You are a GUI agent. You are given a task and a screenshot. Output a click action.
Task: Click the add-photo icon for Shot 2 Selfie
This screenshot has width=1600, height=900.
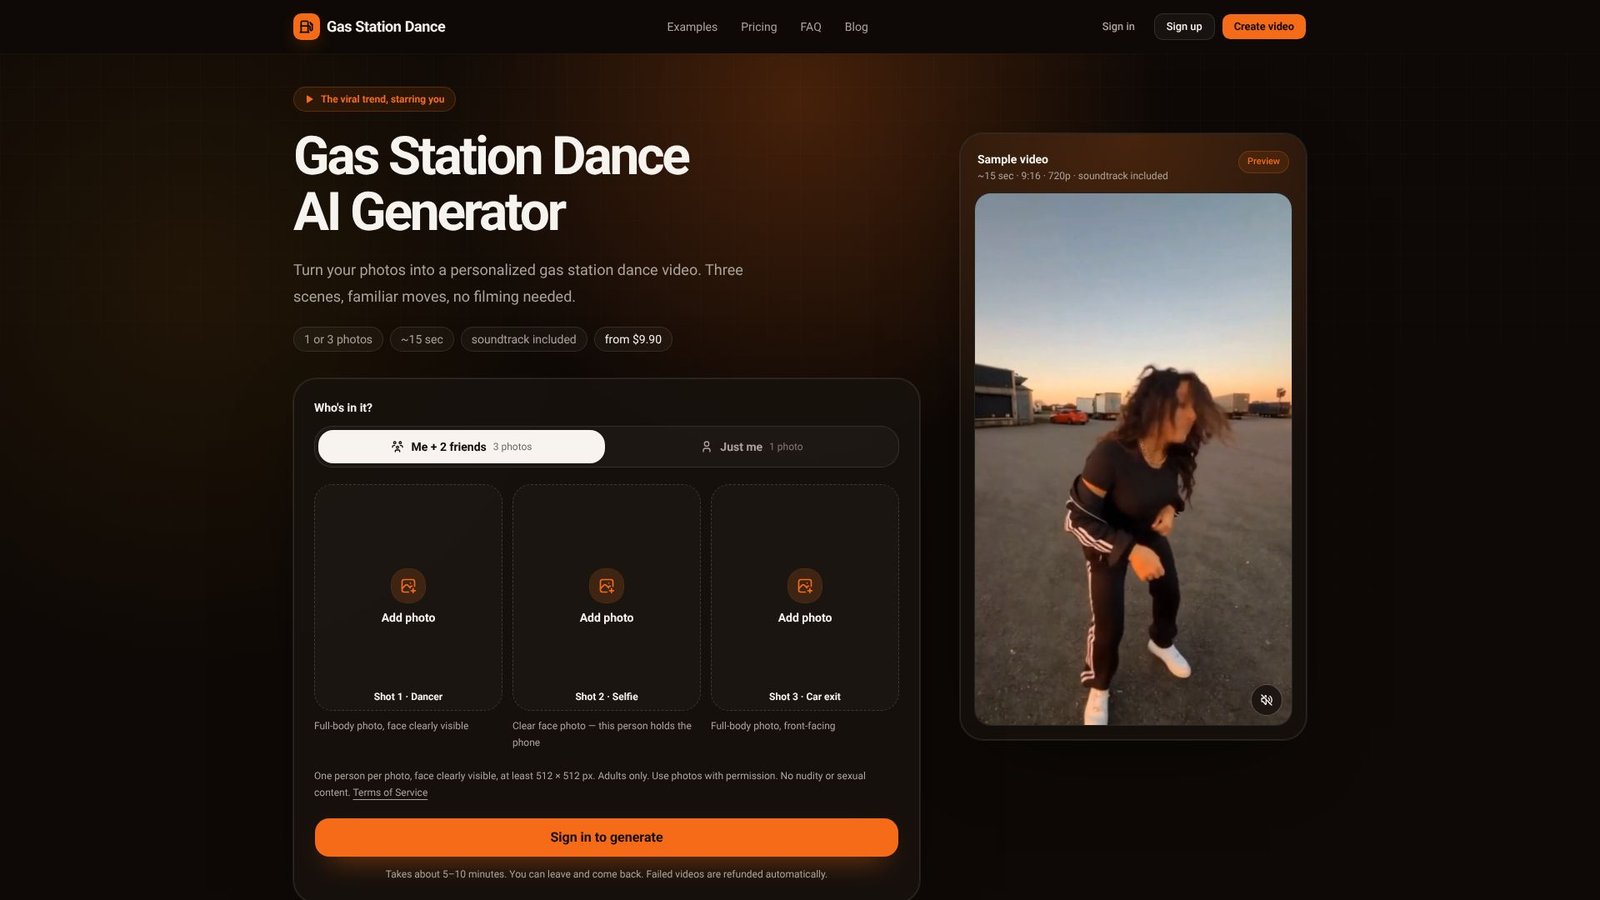pos(606,586)
